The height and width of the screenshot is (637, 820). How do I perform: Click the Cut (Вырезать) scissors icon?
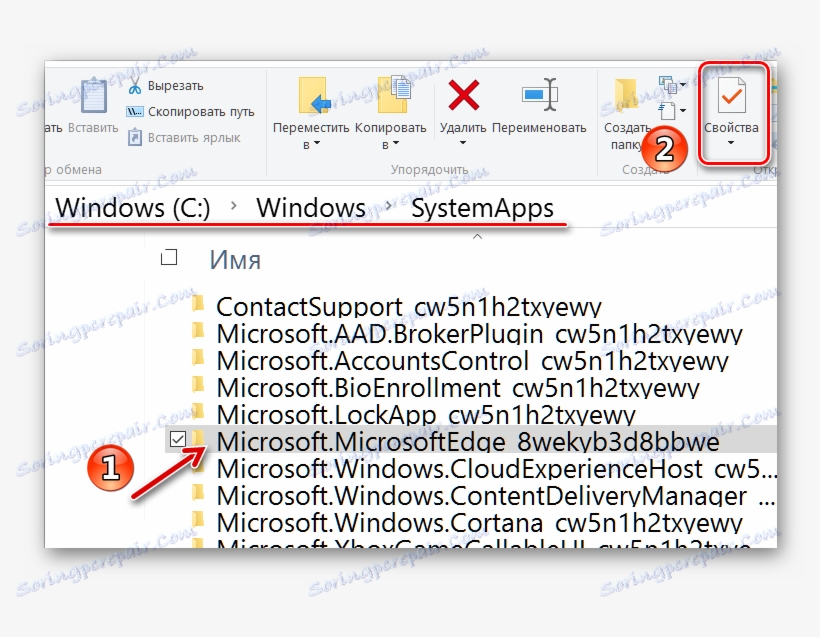tap(134, 86)
